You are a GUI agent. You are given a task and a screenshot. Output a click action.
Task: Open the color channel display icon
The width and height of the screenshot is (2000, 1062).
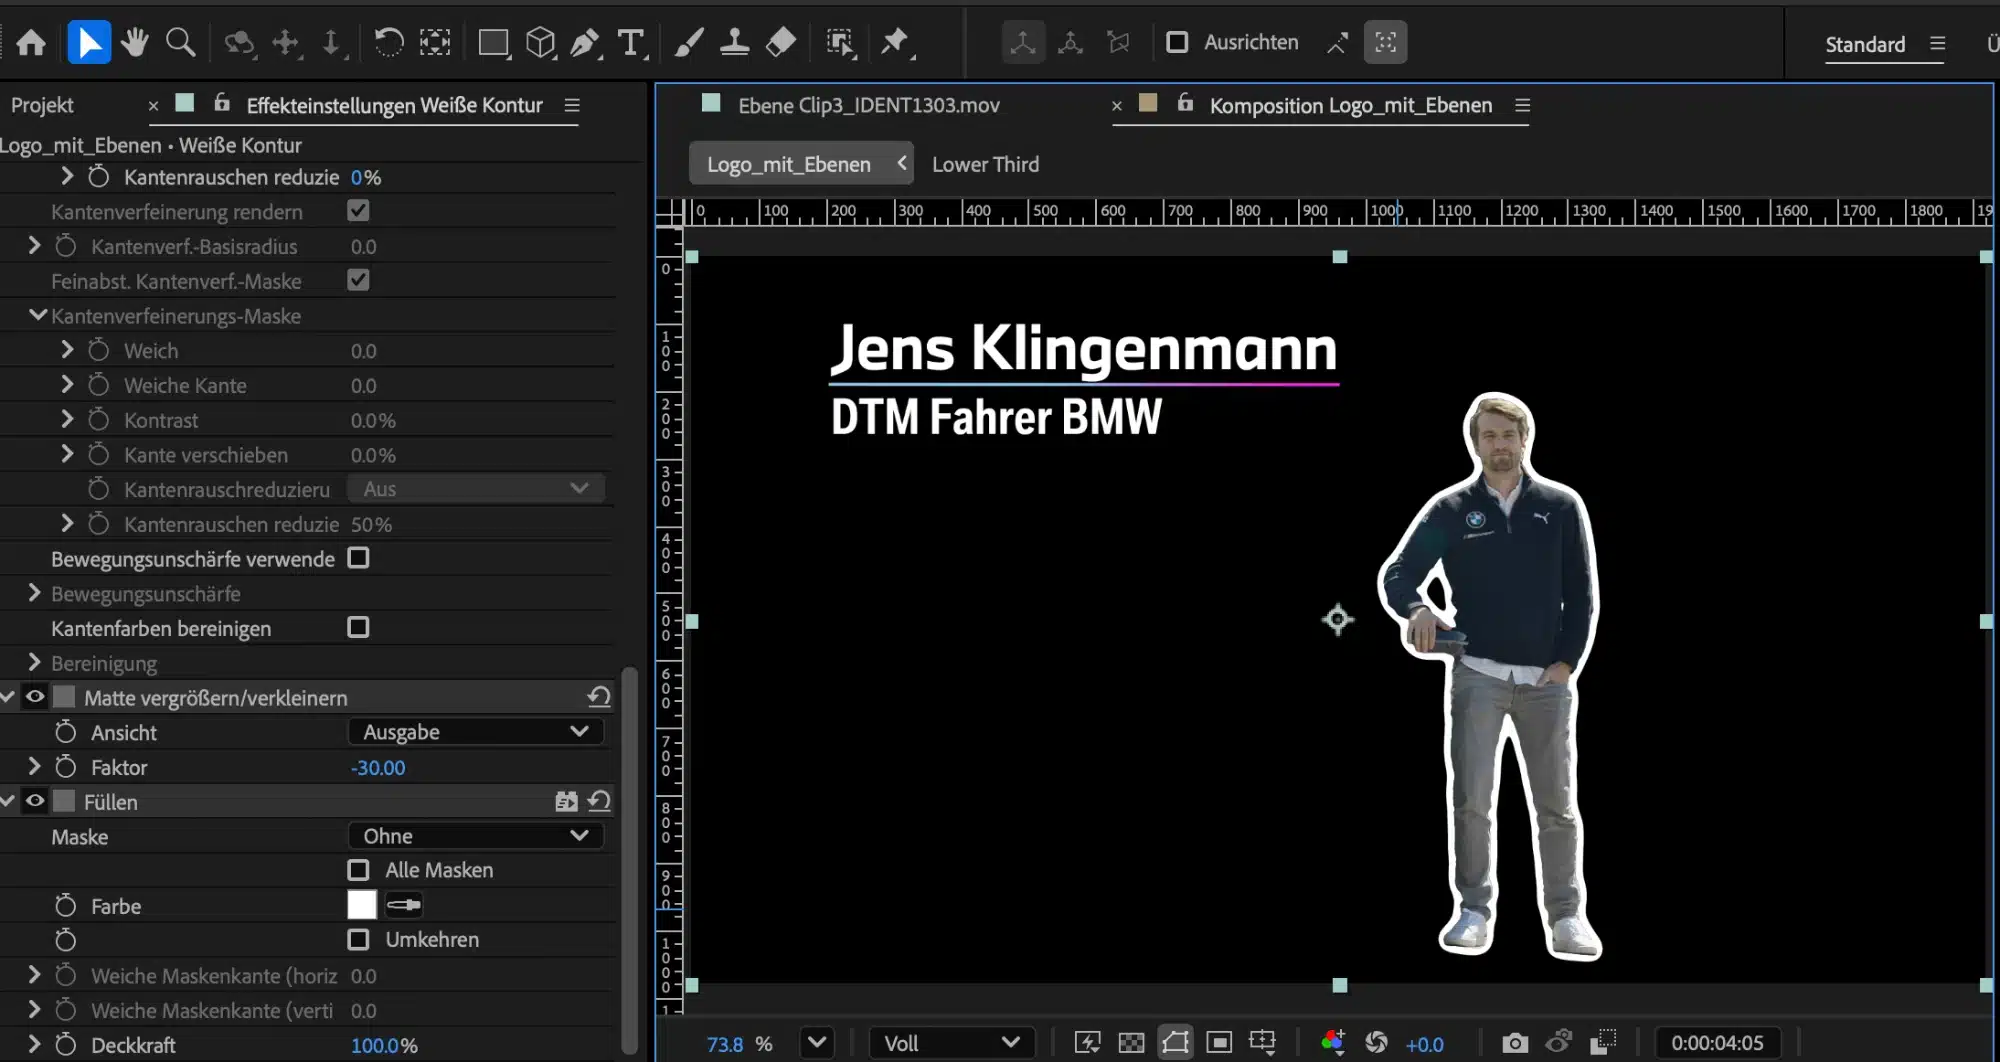tap(1332, 1043)
